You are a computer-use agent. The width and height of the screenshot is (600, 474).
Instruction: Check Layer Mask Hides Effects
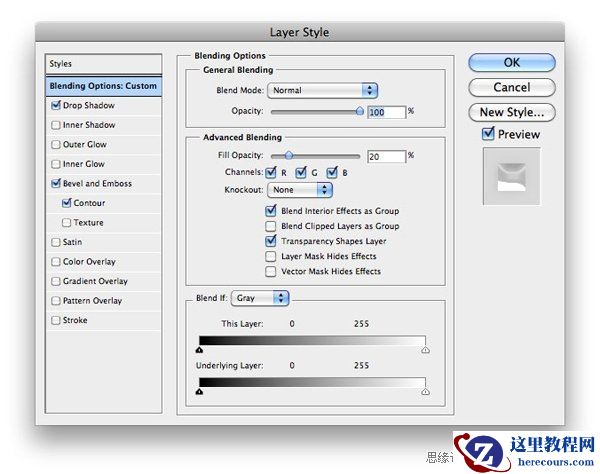click(271, 256)
